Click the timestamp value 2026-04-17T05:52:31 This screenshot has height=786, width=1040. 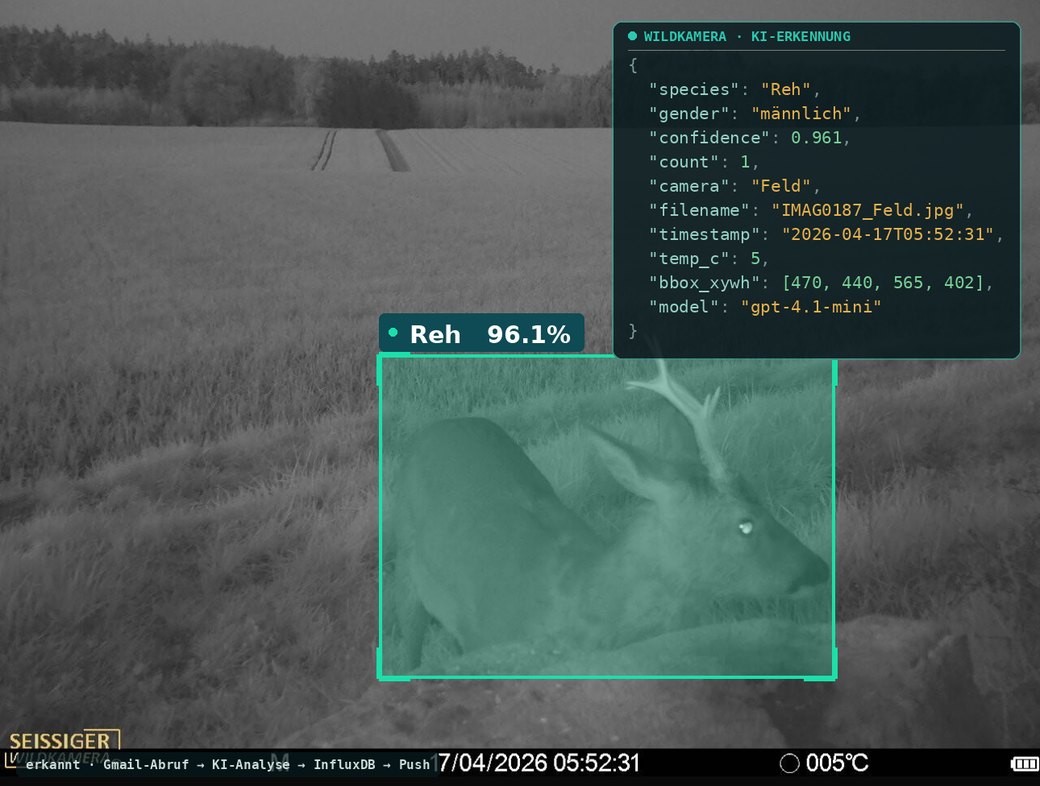click(x=888, y=234)
